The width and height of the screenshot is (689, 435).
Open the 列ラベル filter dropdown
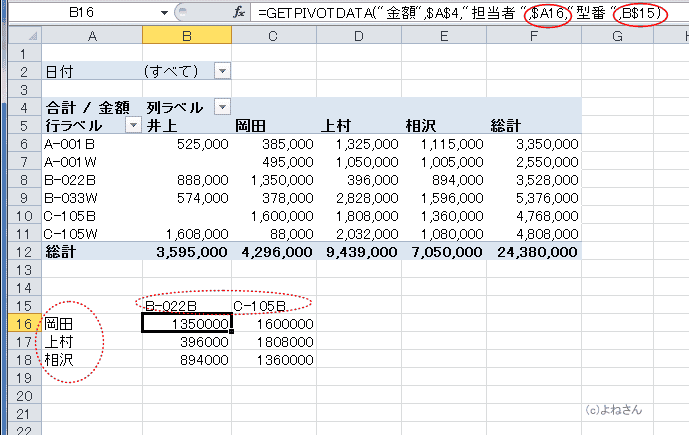click(222, 107)
